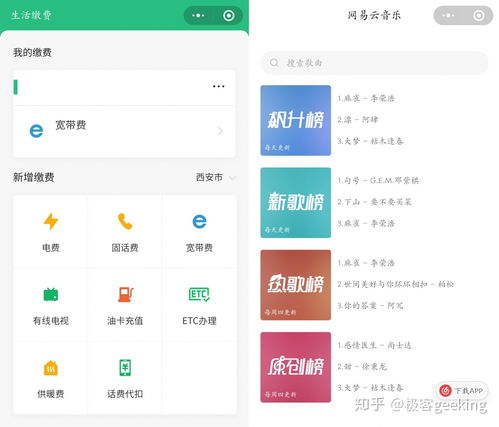Close the 生活缴费 mini-program via circle button

(x=229, y=15)
